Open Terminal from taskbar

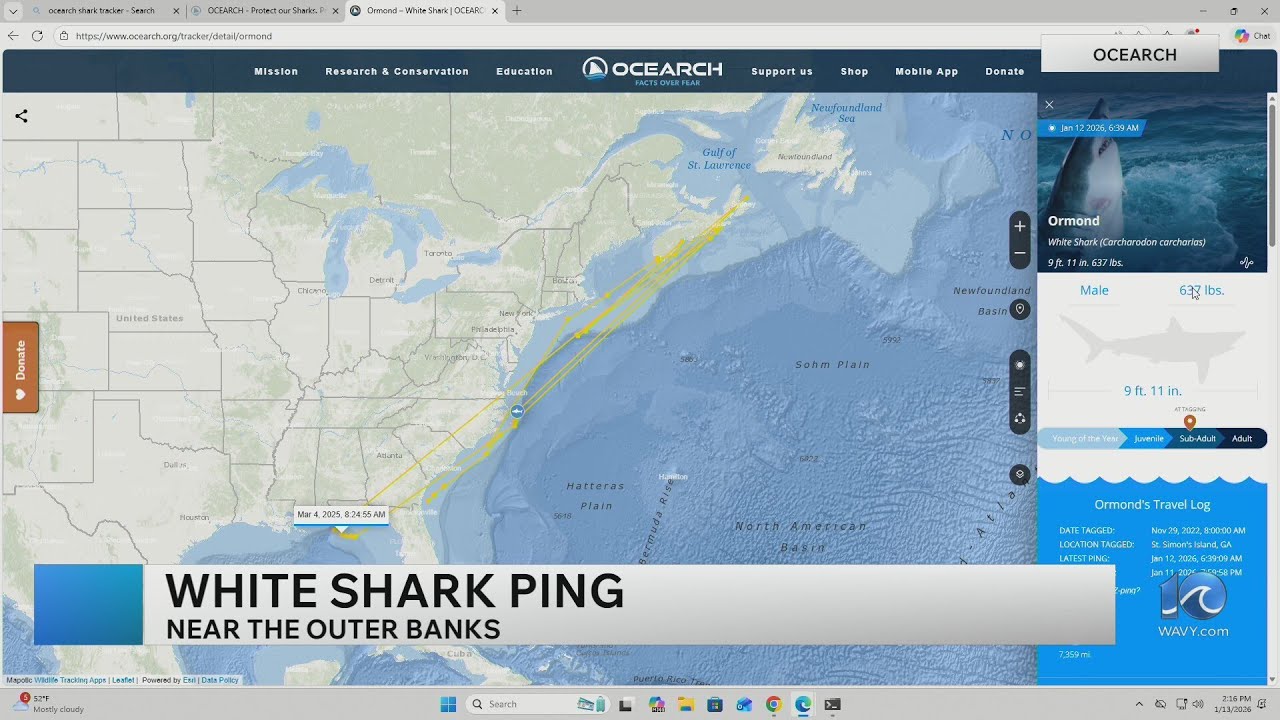832,704
